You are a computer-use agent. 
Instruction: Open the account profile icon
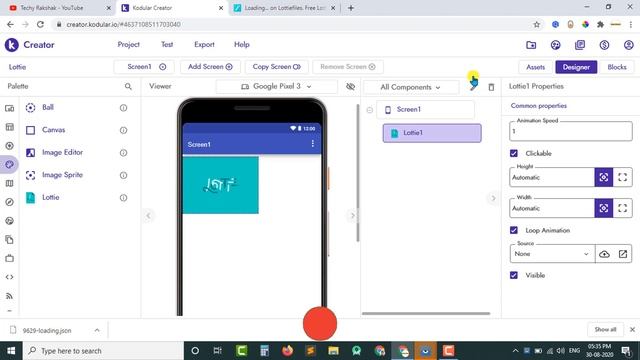point(629,45)
